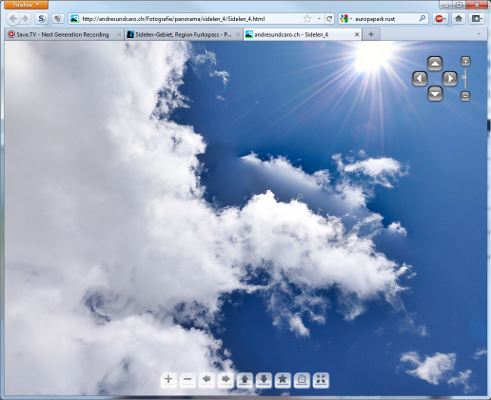
Task: Tilt view down with bottom toolbar down arrow
Action: (x=264, y=380)
